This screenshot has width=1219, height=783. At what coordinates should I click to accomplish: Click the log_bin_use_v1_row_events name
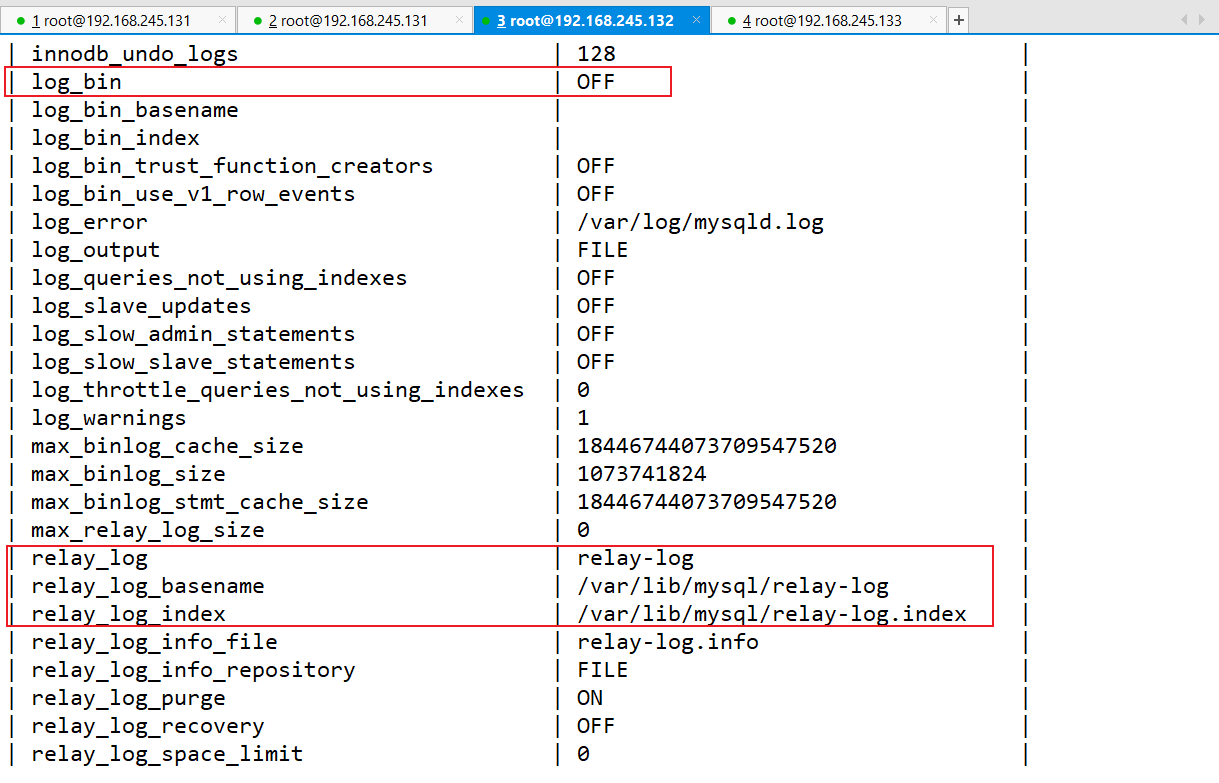pyautogui.click(x=193, y=194)
